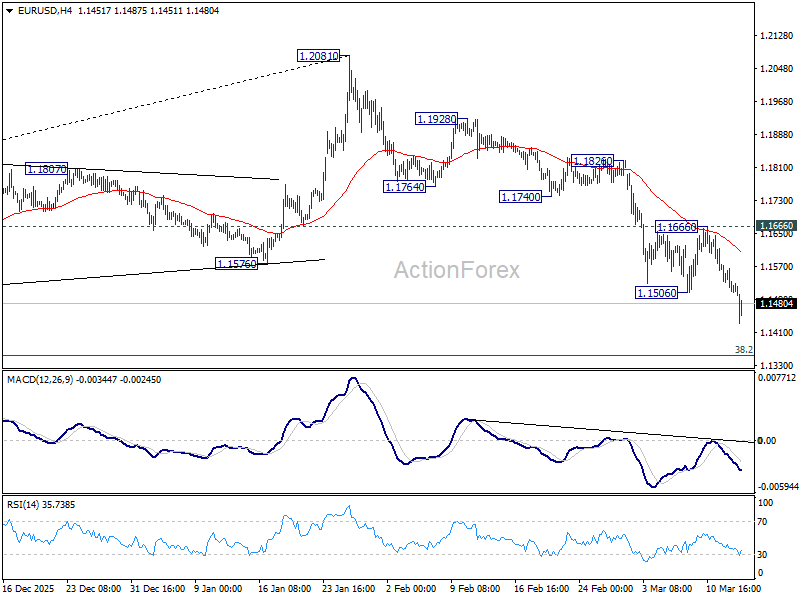Click the 1.18880 price axis value
The width and height of the screenshot is (800, 600).
(x=777, y=135)
